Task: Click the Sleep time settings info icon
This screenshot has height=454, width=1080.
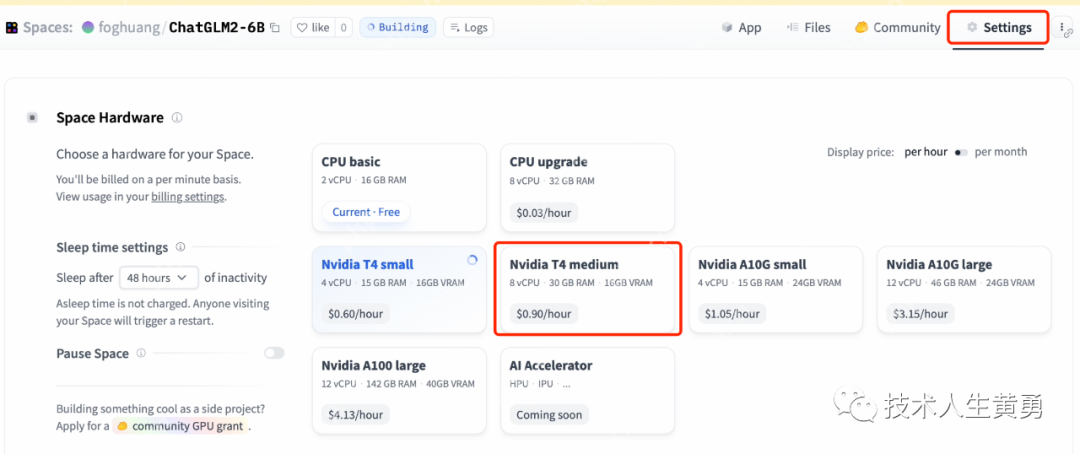Action: [x=180, y=247]
